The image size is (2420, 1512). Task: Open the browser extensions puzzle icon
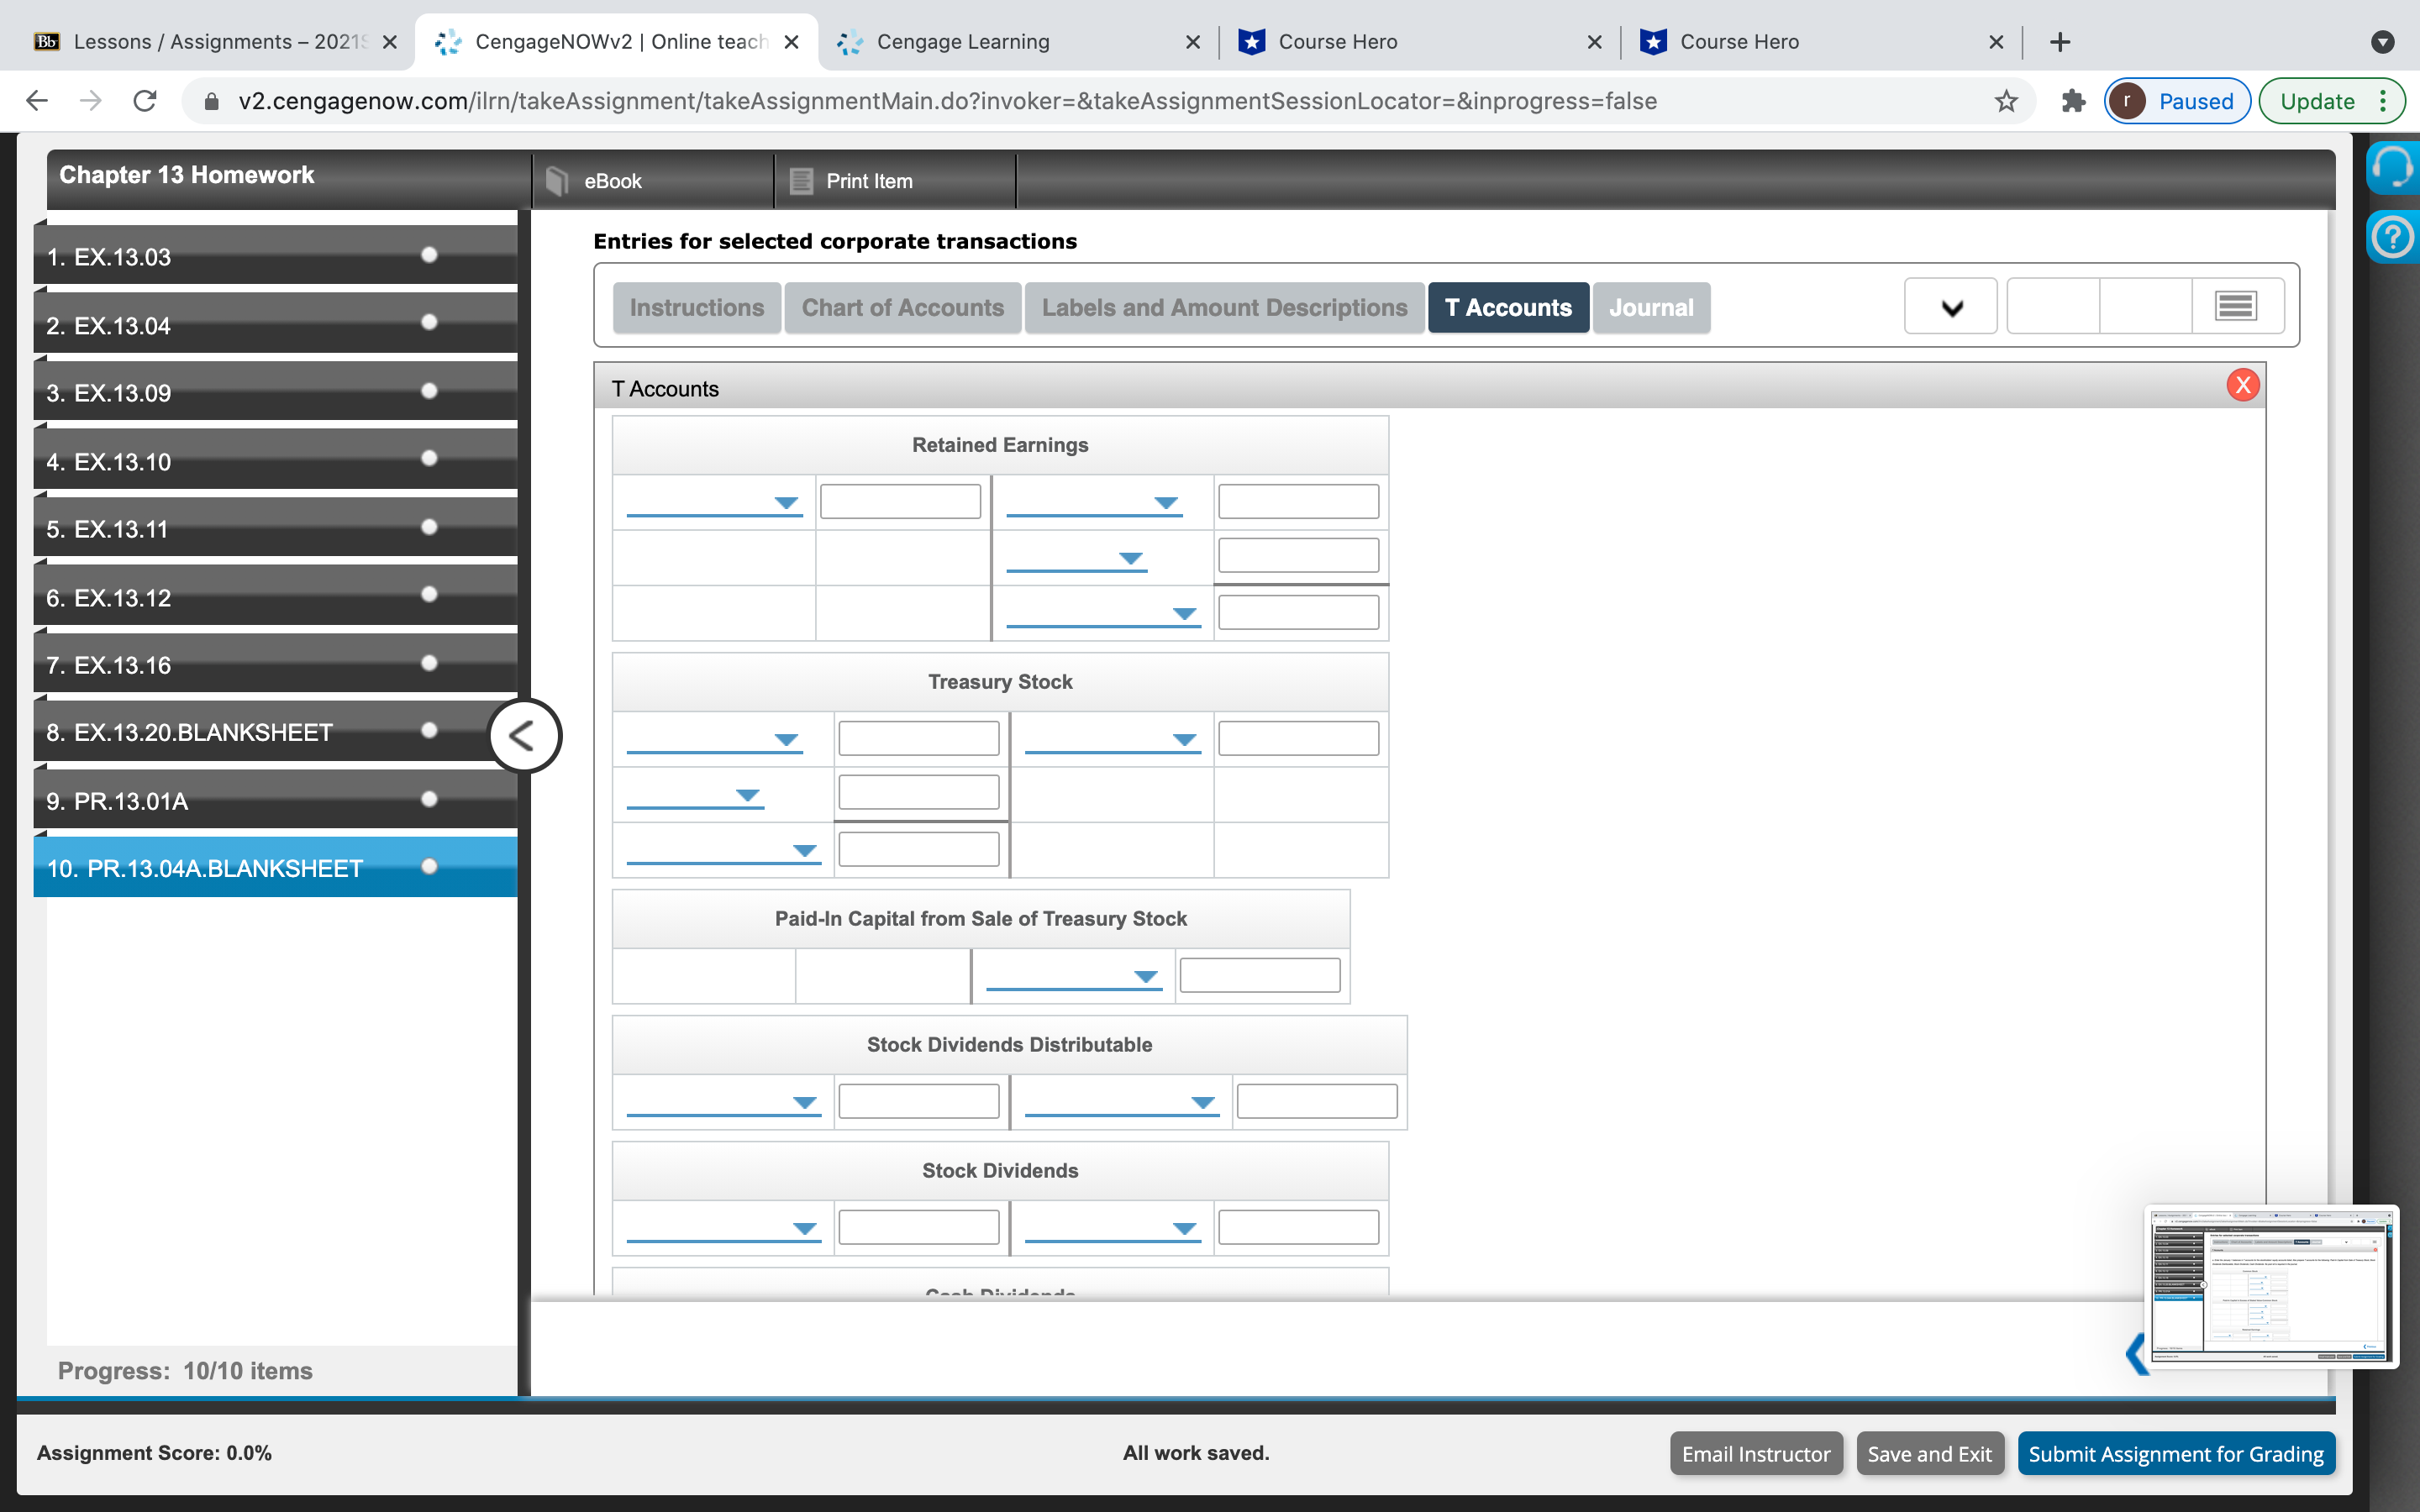pyautogui.click(x=2073, y=101)
